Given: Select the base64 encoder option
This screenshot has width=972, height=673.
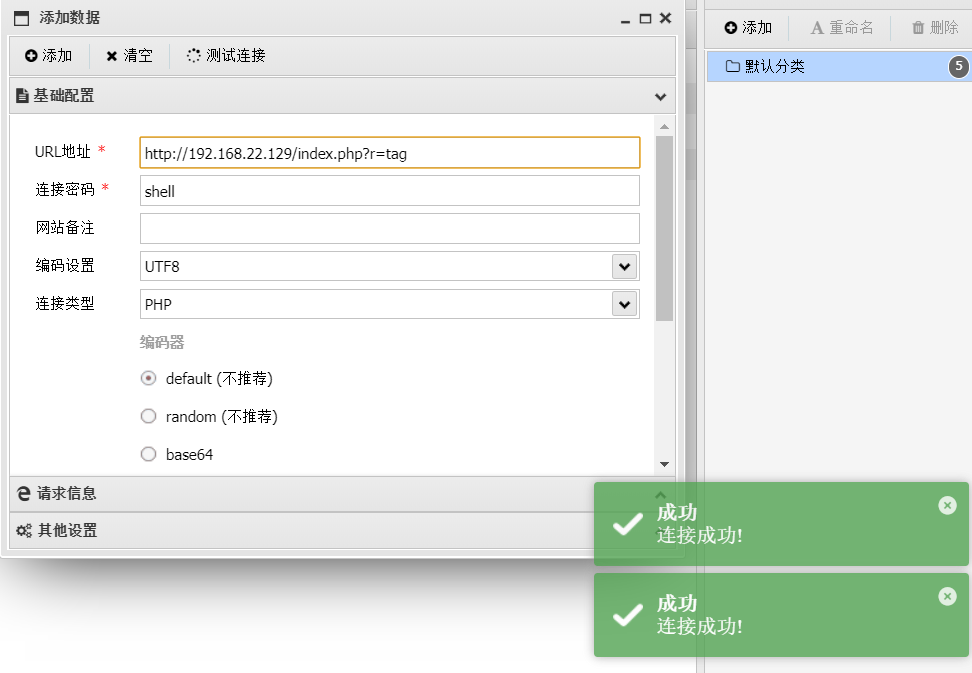Looking at the screenshot, I should [x=149, y=454].
